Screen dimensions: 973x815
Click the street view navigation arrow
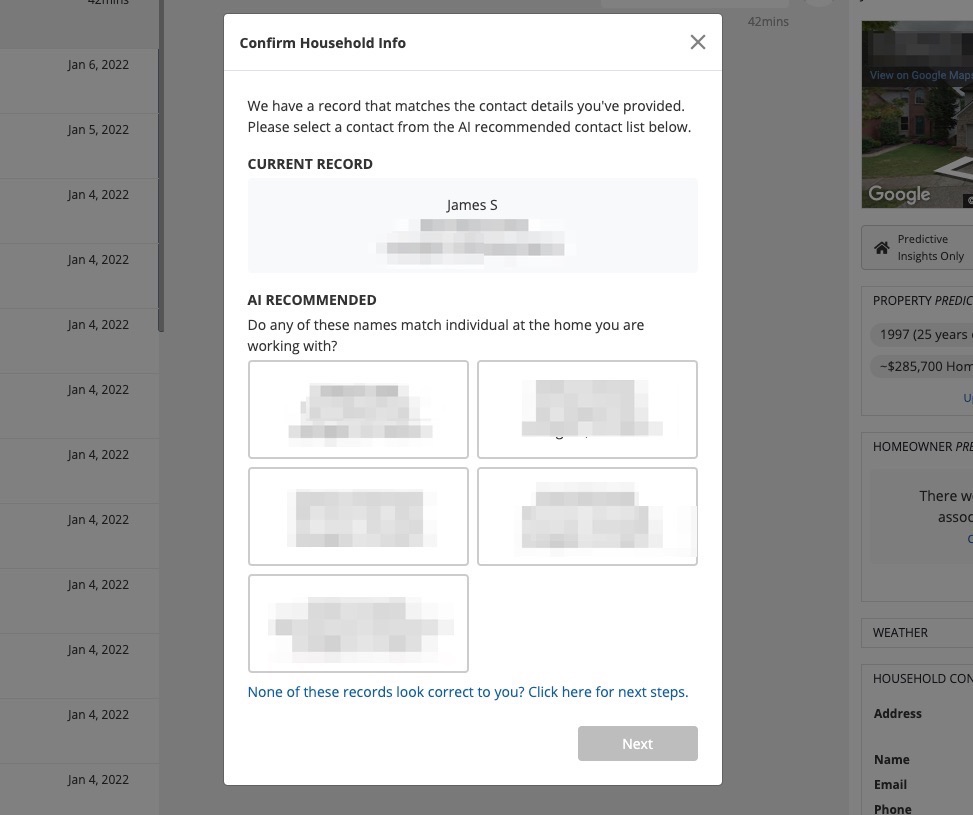coord(960,168)
